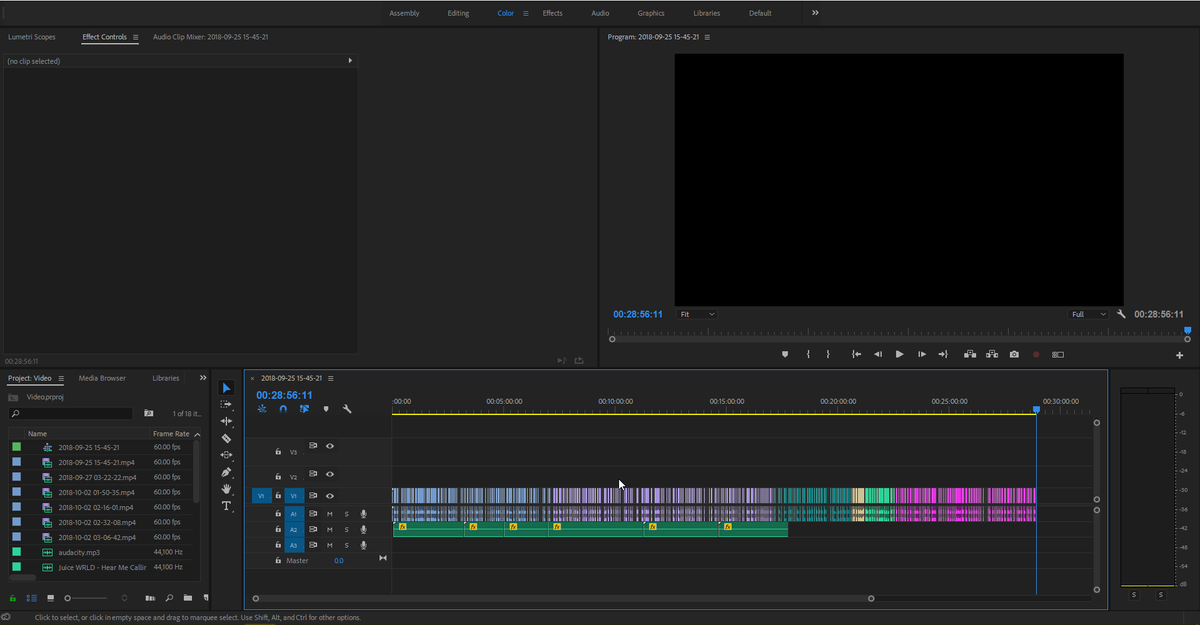Mute audio track A3
The image size is (1200, 625).
click(x=330, y=545)
